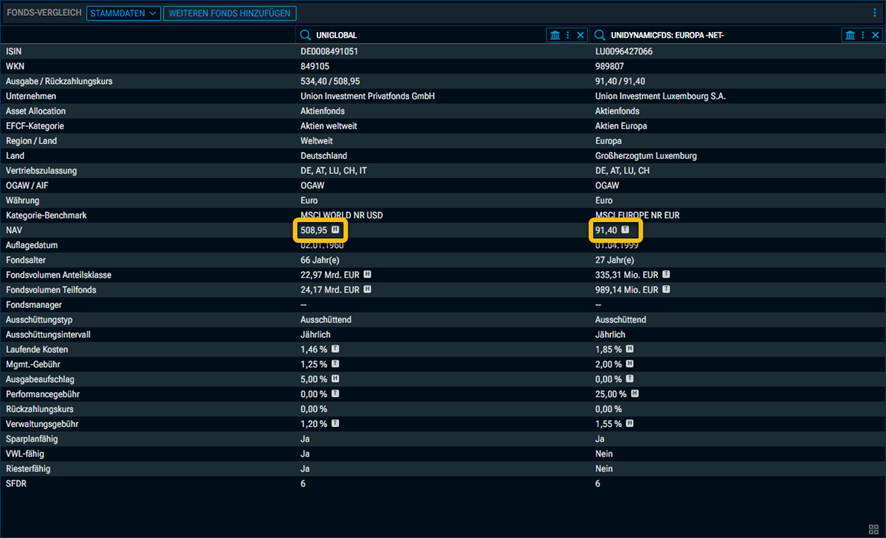Click the Fonds-Vergleich panel title

coord(44,12)
